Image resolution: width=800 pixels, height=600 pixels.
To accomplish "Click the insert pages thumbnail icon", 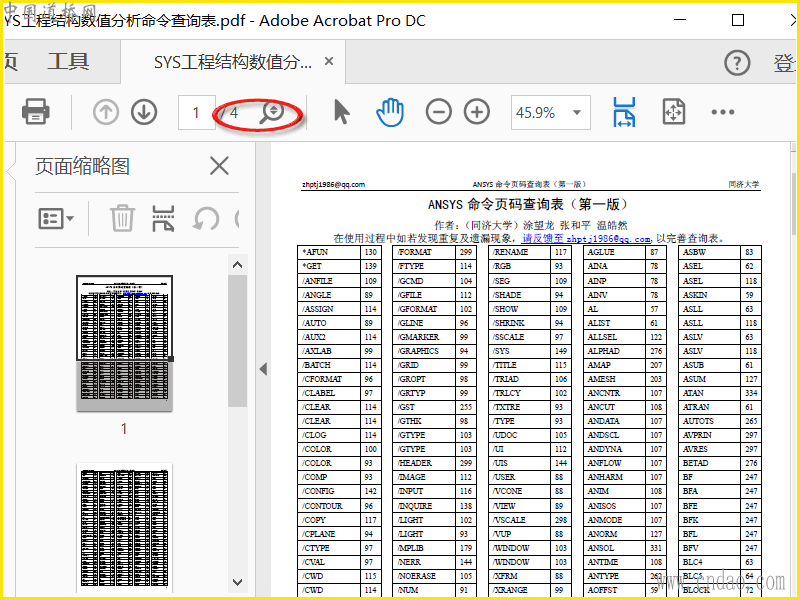I will 163,218.
